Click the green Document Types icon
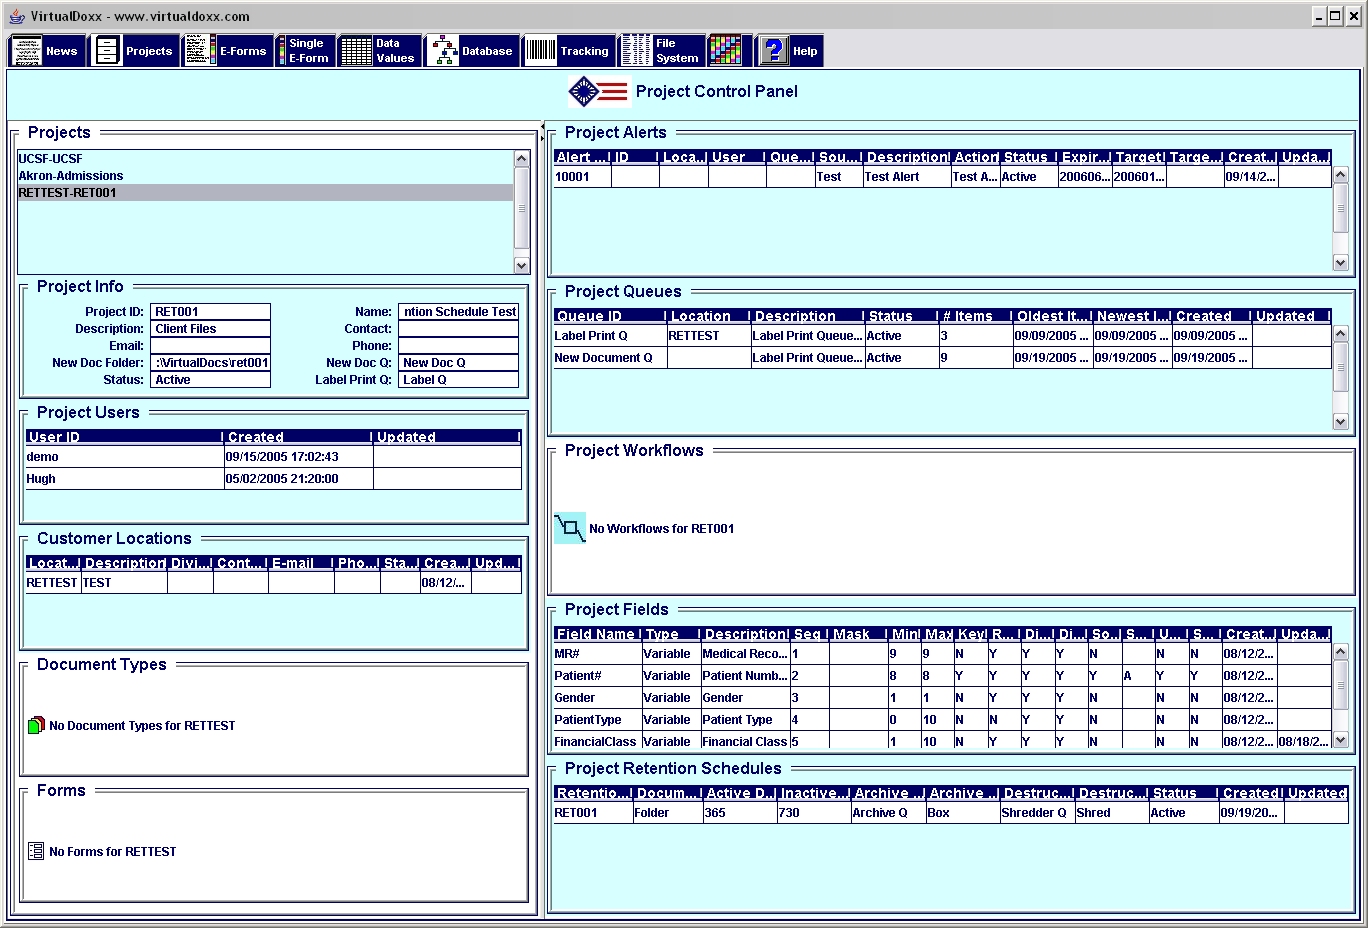The width and height of the screenshot is (1368, 928). pos(36,725)
